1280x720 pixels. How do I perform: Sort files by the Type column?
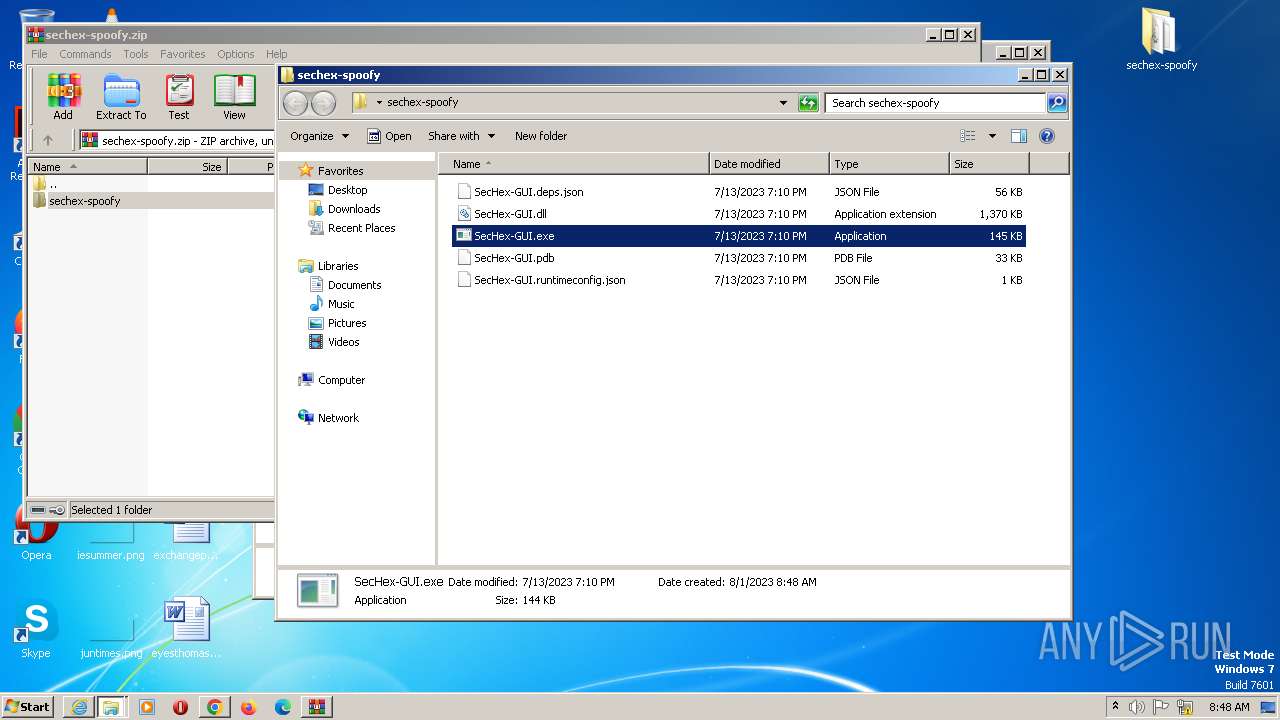(x=889, y=164)
